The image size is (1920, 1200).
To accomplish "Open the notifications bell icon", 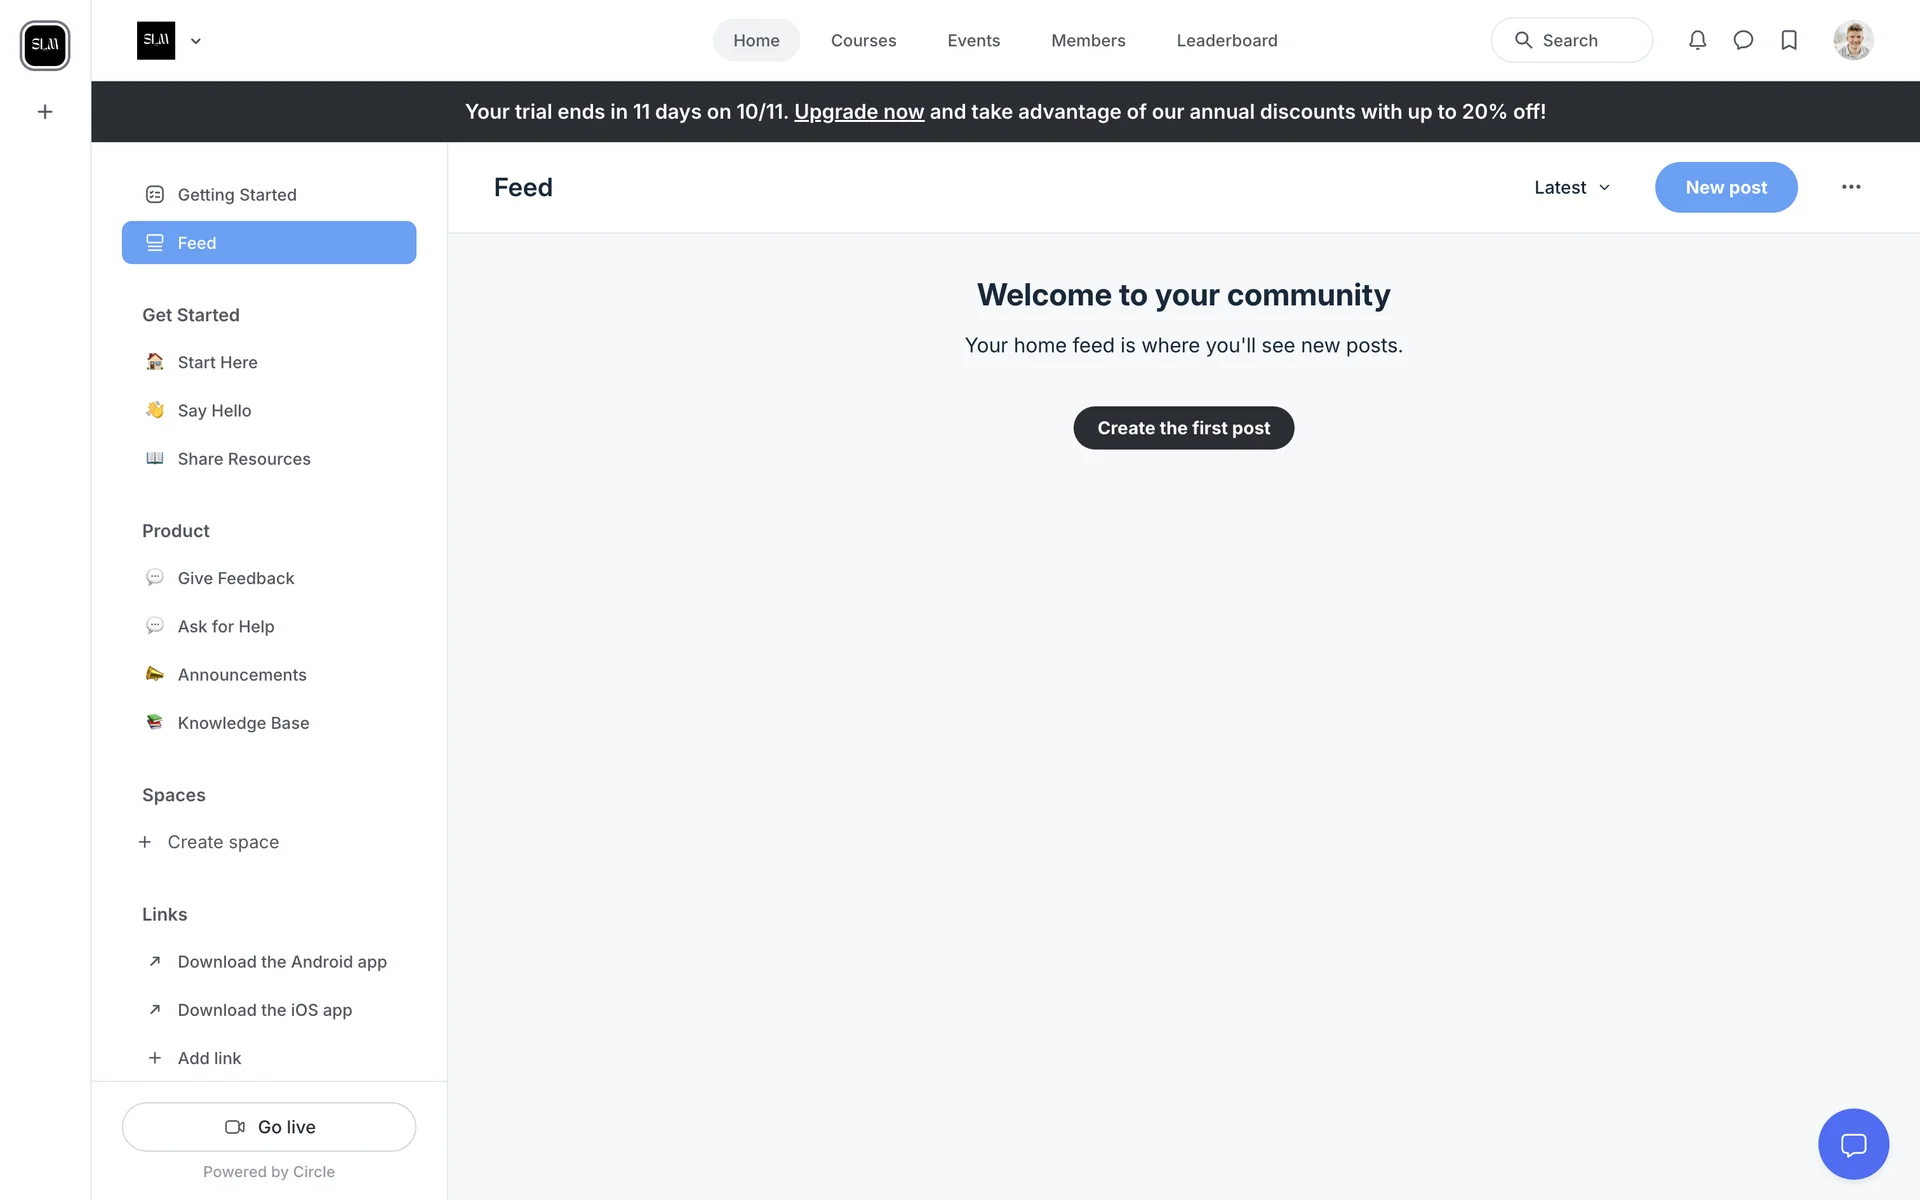I will click(1697, 40).
